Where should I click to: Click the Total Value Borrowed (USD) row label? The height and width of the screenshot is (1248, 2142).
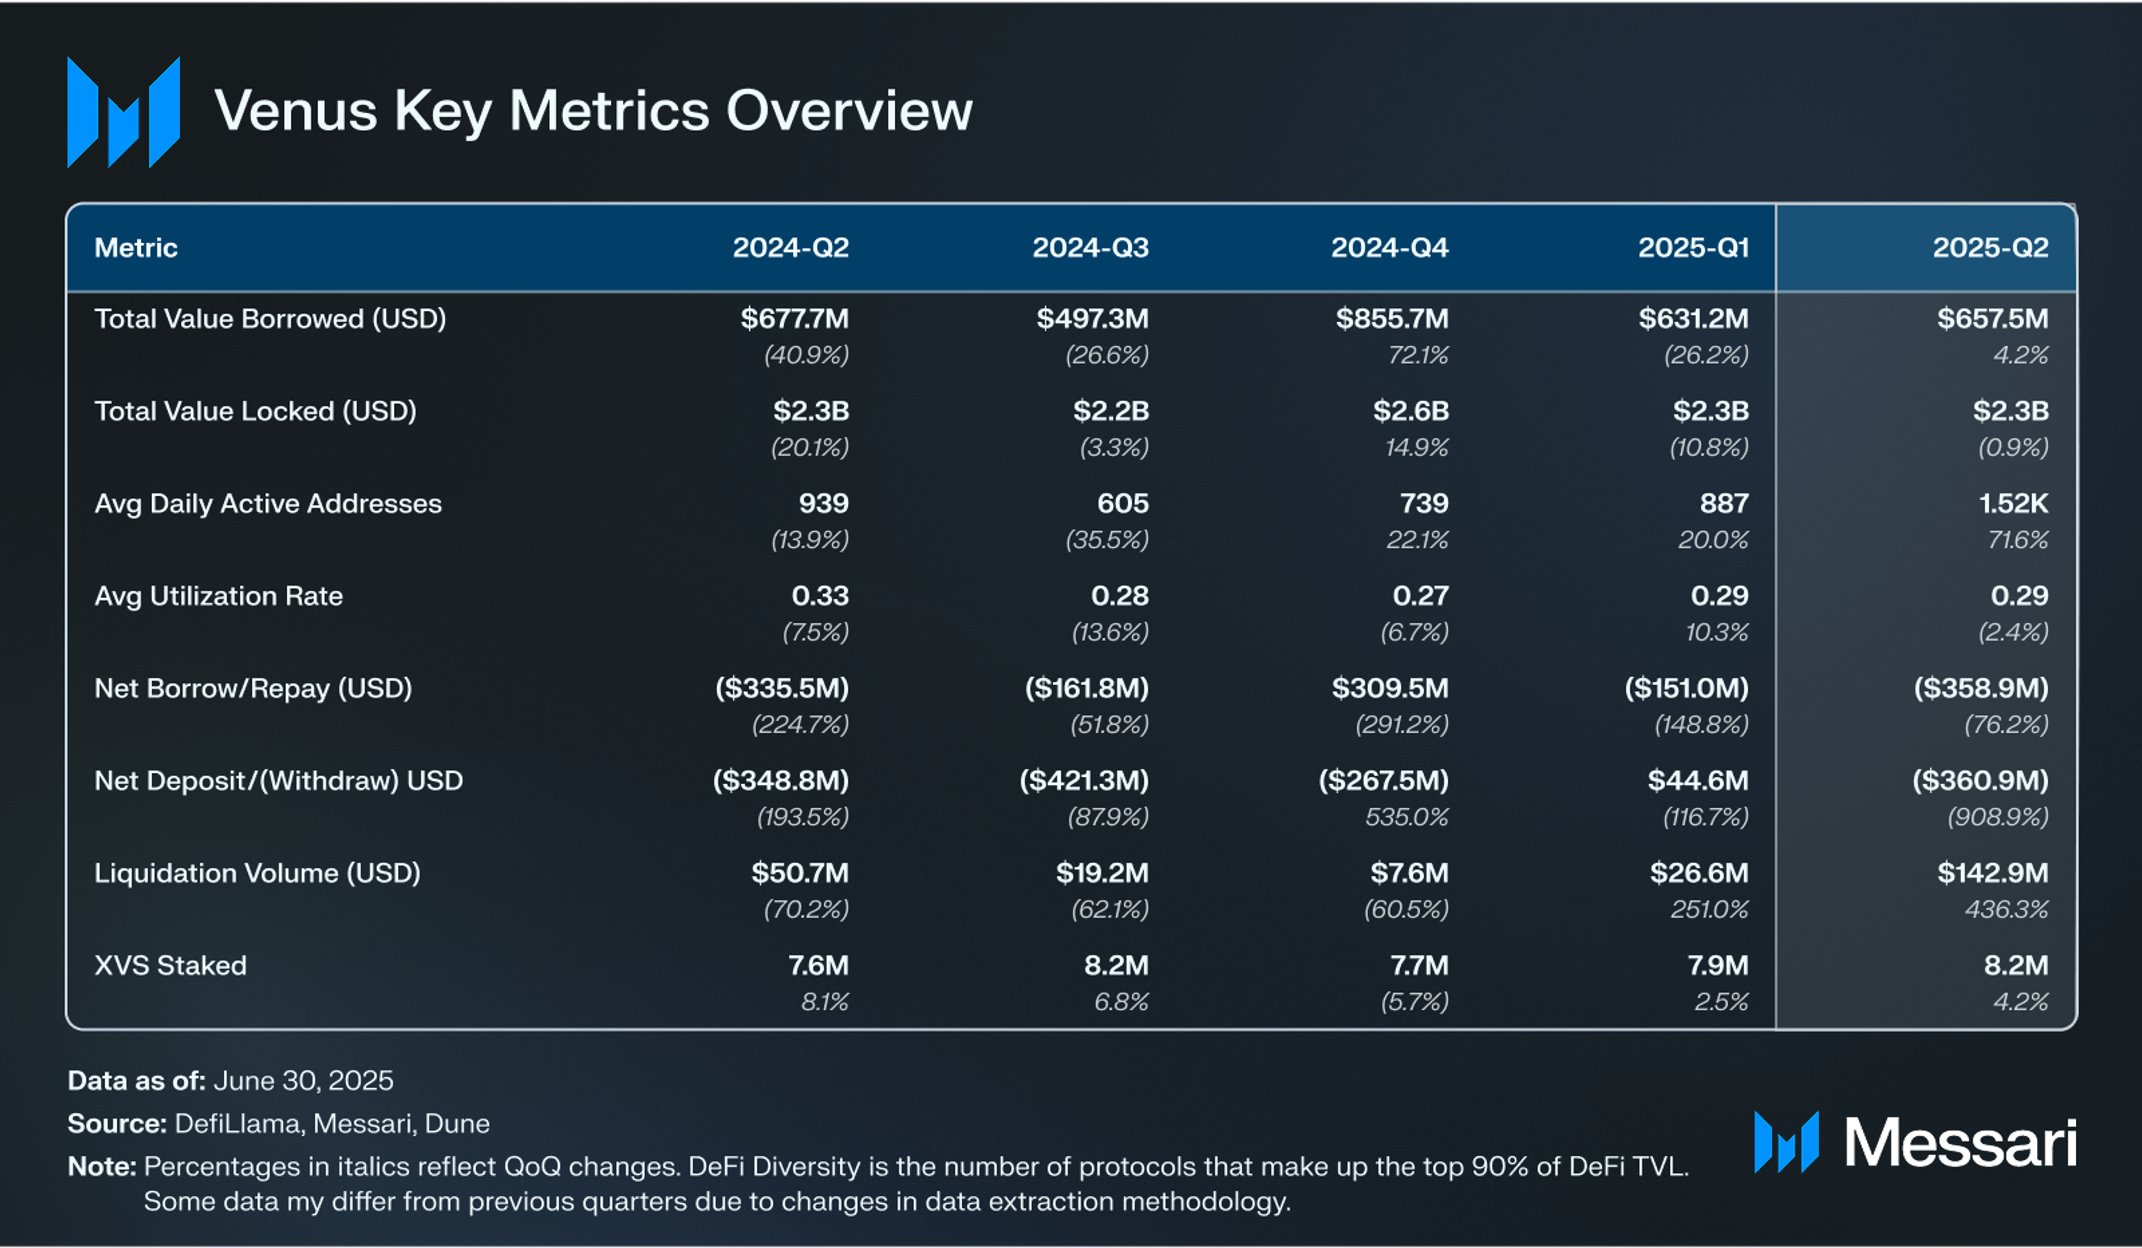pos(270,319)
